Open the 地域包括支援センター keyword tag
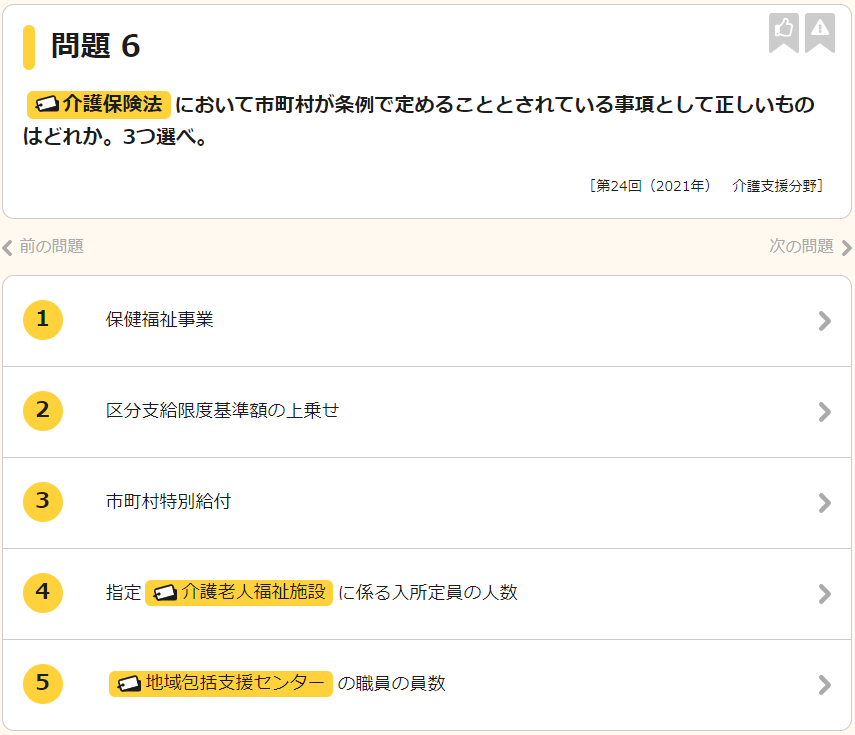The height and width of the screenshot is (735, 855). pos(221,683)
